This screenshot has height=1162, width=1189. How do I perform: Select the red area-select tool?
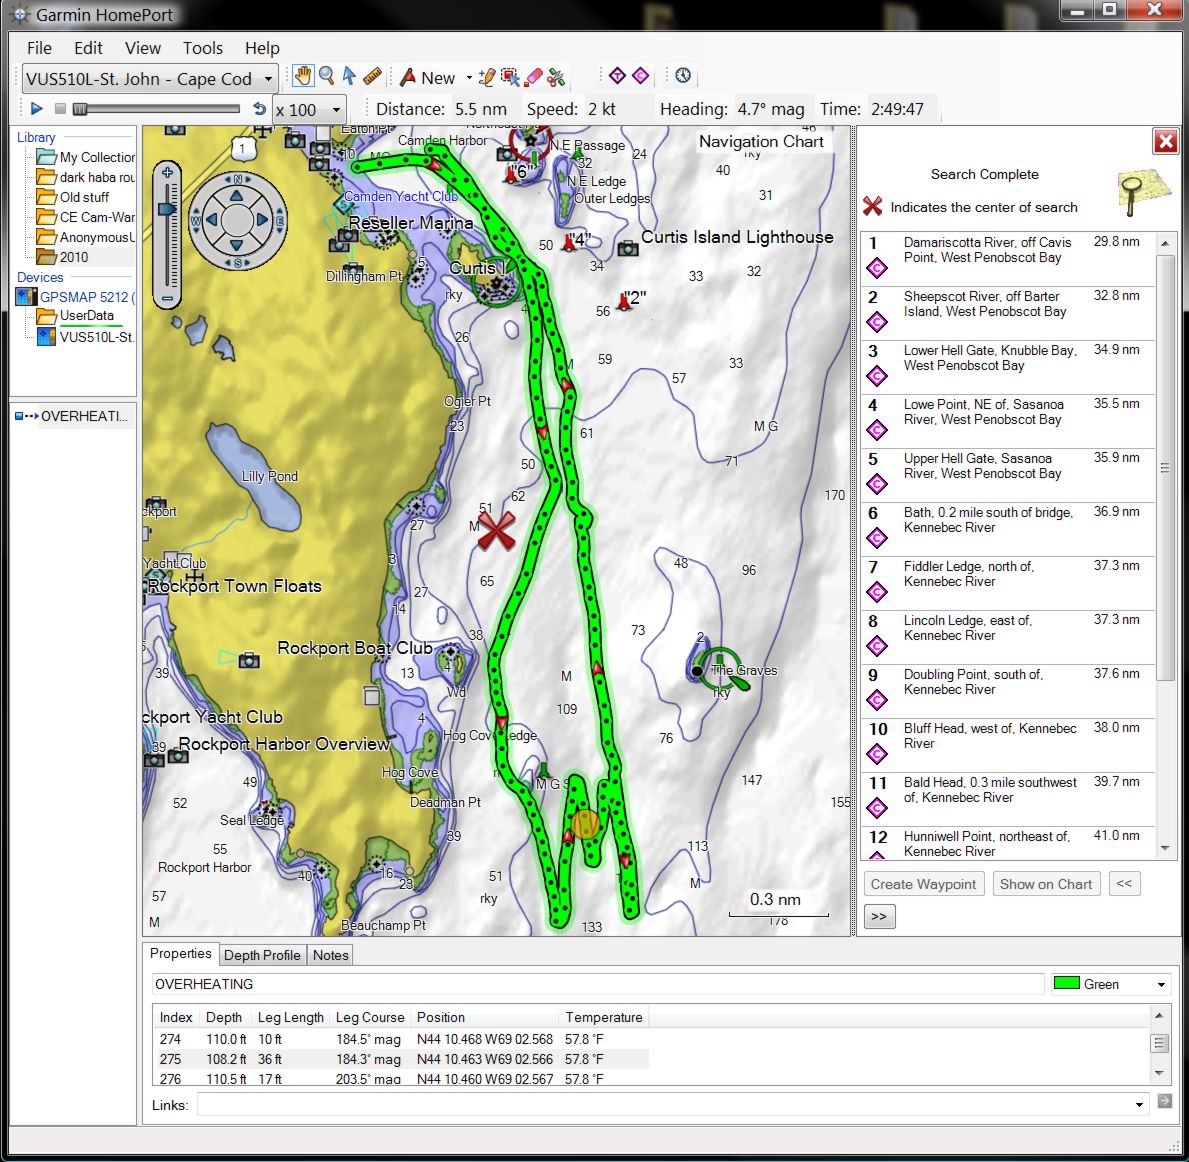click(510, 77)
